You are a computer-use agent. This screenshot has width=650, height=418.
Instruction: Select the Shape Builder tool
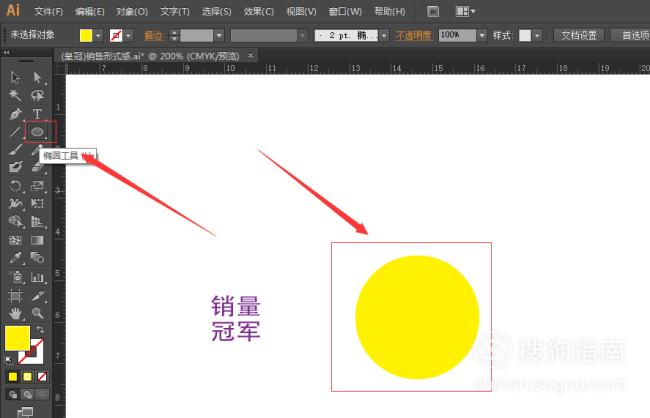point(15,221)
